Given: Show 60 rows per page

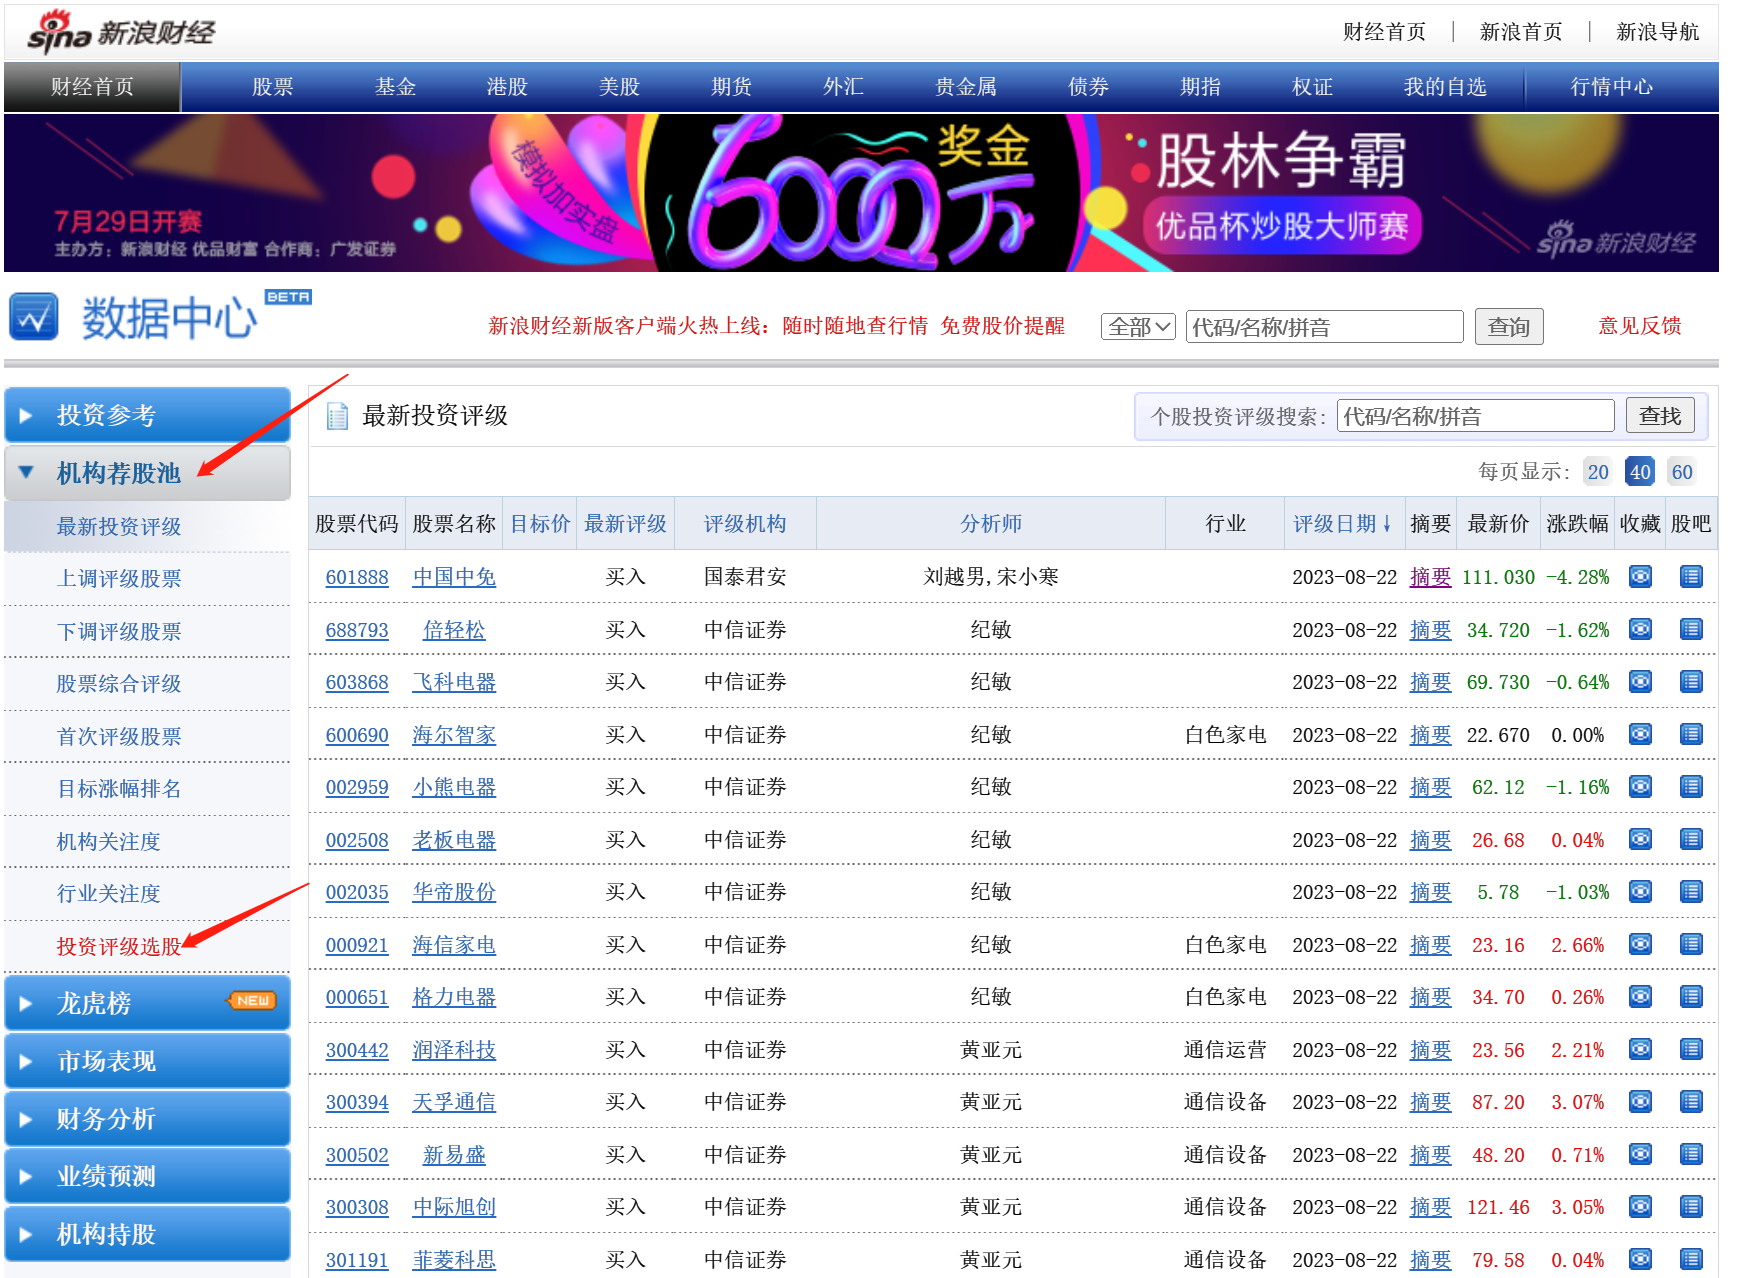Looking at the screenshot, I should point(1682,472).
